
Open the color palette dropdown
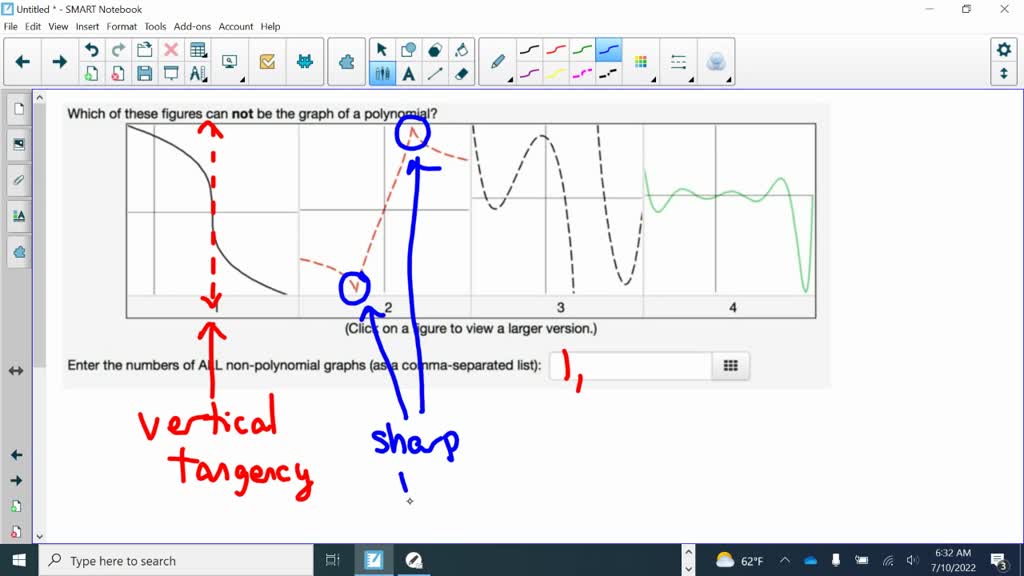pos(641,62)
